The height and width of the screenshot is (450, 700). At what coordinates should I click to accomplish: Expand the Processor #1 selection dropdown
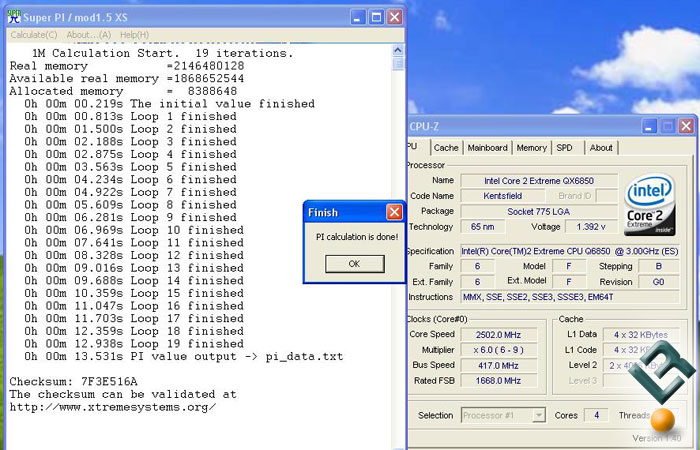tap(539, 416)
